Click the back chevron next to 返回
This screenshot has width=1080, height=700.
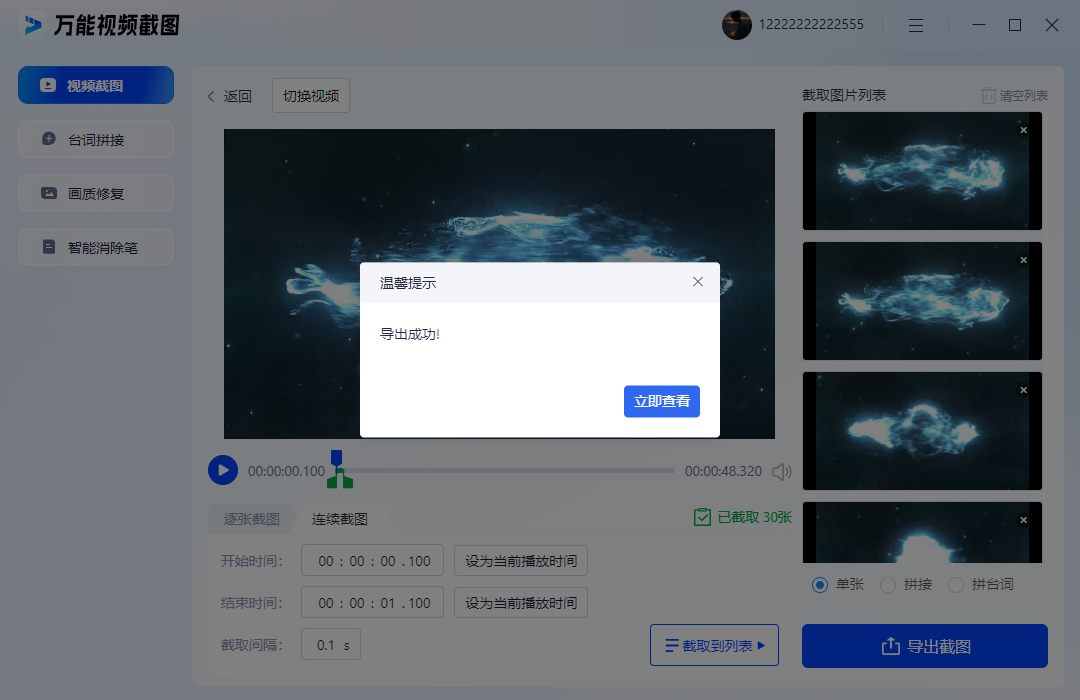pyautogui.click(x=210, y=95)
